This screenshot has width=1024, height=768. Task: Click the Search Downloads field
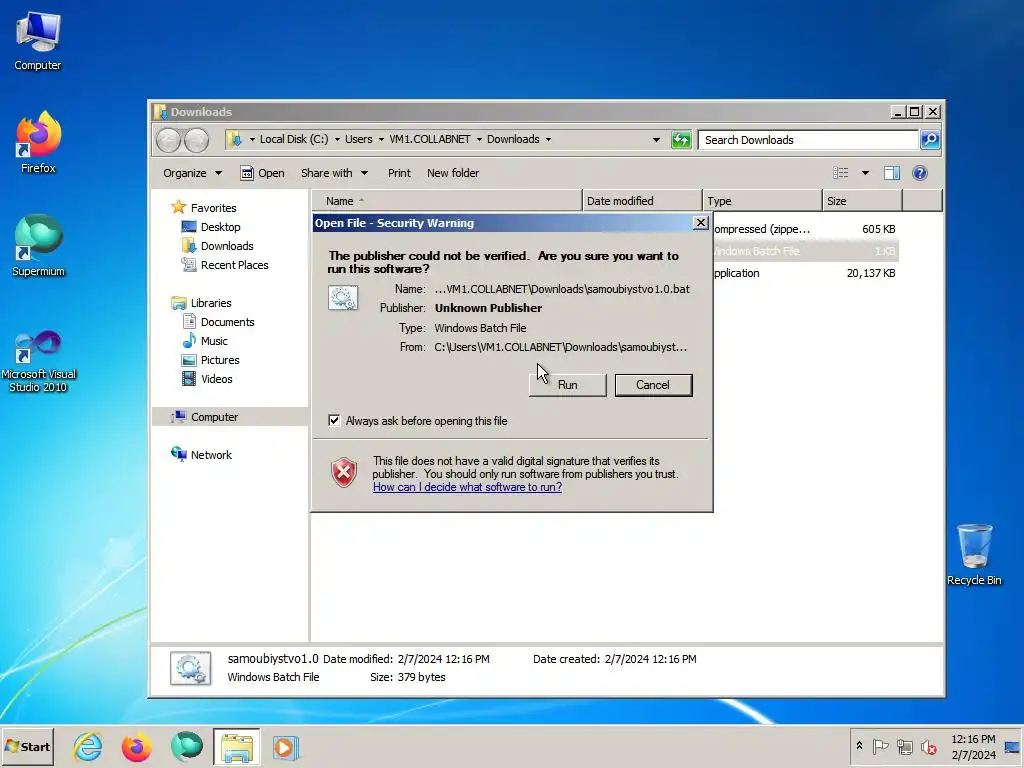point(808,140)
